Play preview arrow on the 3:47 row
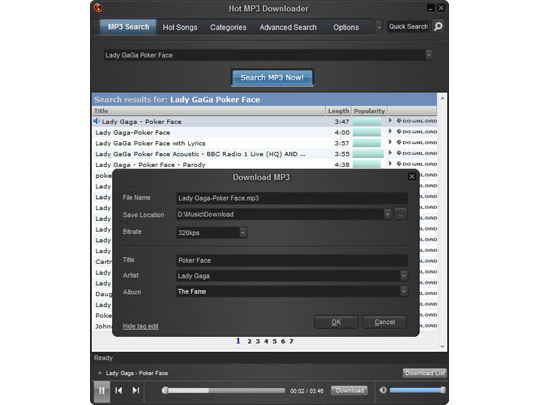Screen dimensions: 540x405 390,121
